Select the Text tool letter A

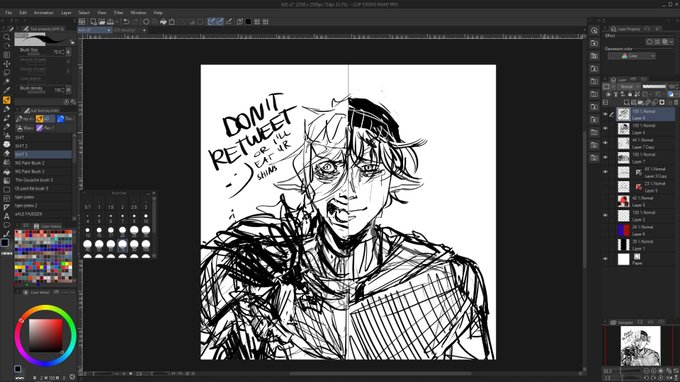coord(7,216)
